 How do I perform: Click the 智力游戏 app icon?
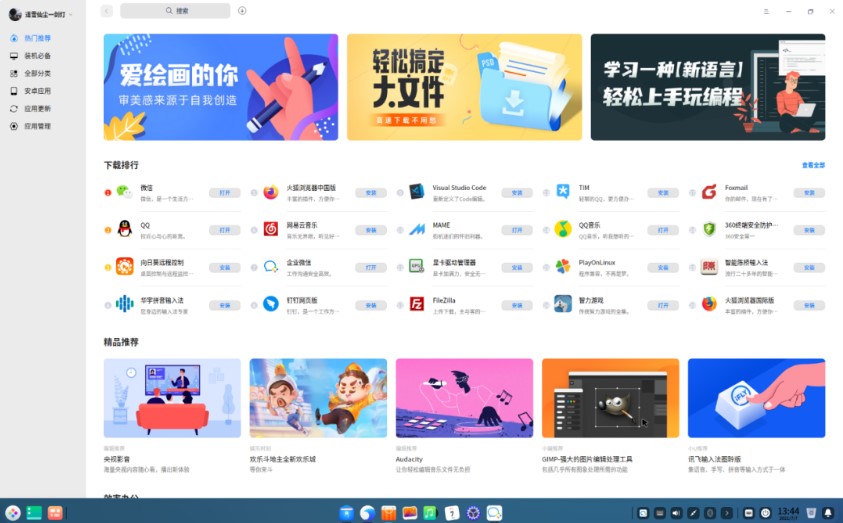tap(563, 304)
